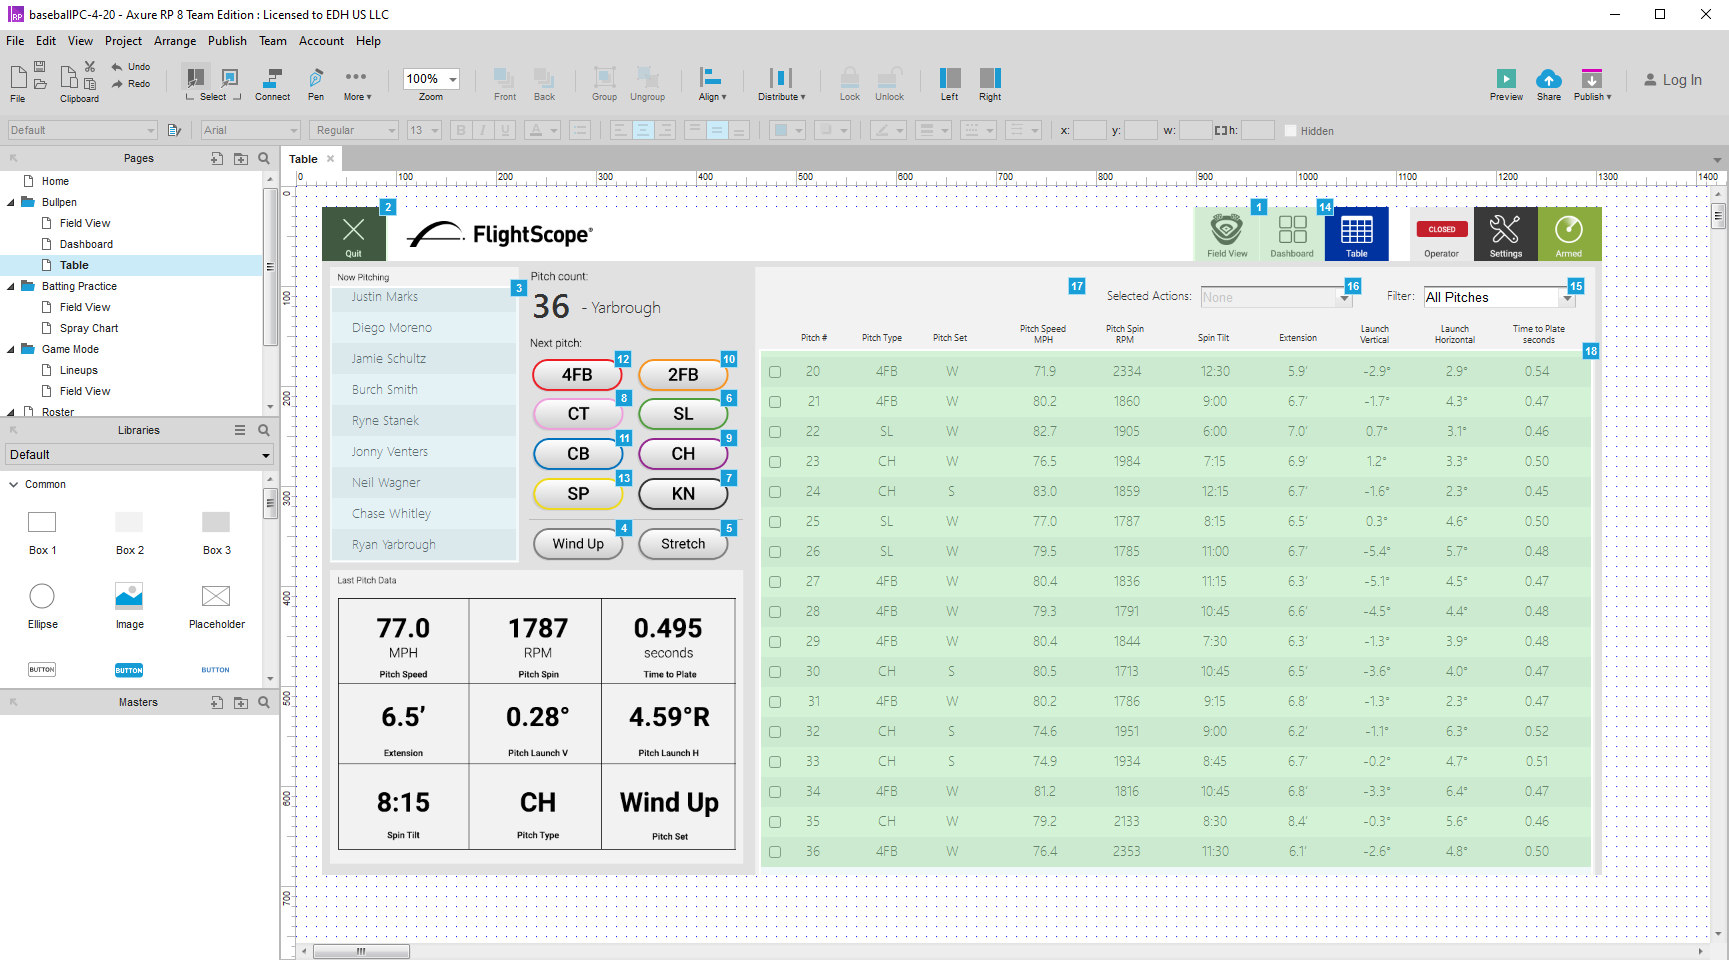
Task: Click the Armed gauge icon
Action: click(1568, 230)
